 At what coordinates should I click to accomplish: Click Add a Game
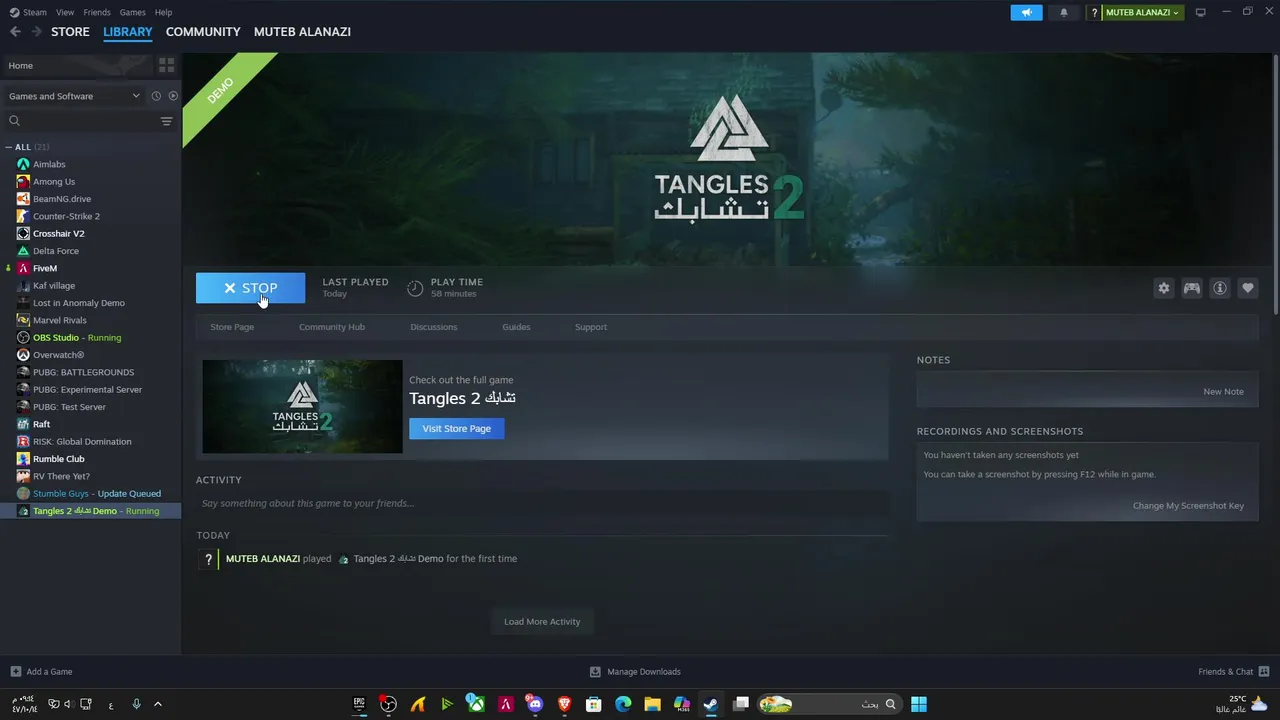[41, 671]
